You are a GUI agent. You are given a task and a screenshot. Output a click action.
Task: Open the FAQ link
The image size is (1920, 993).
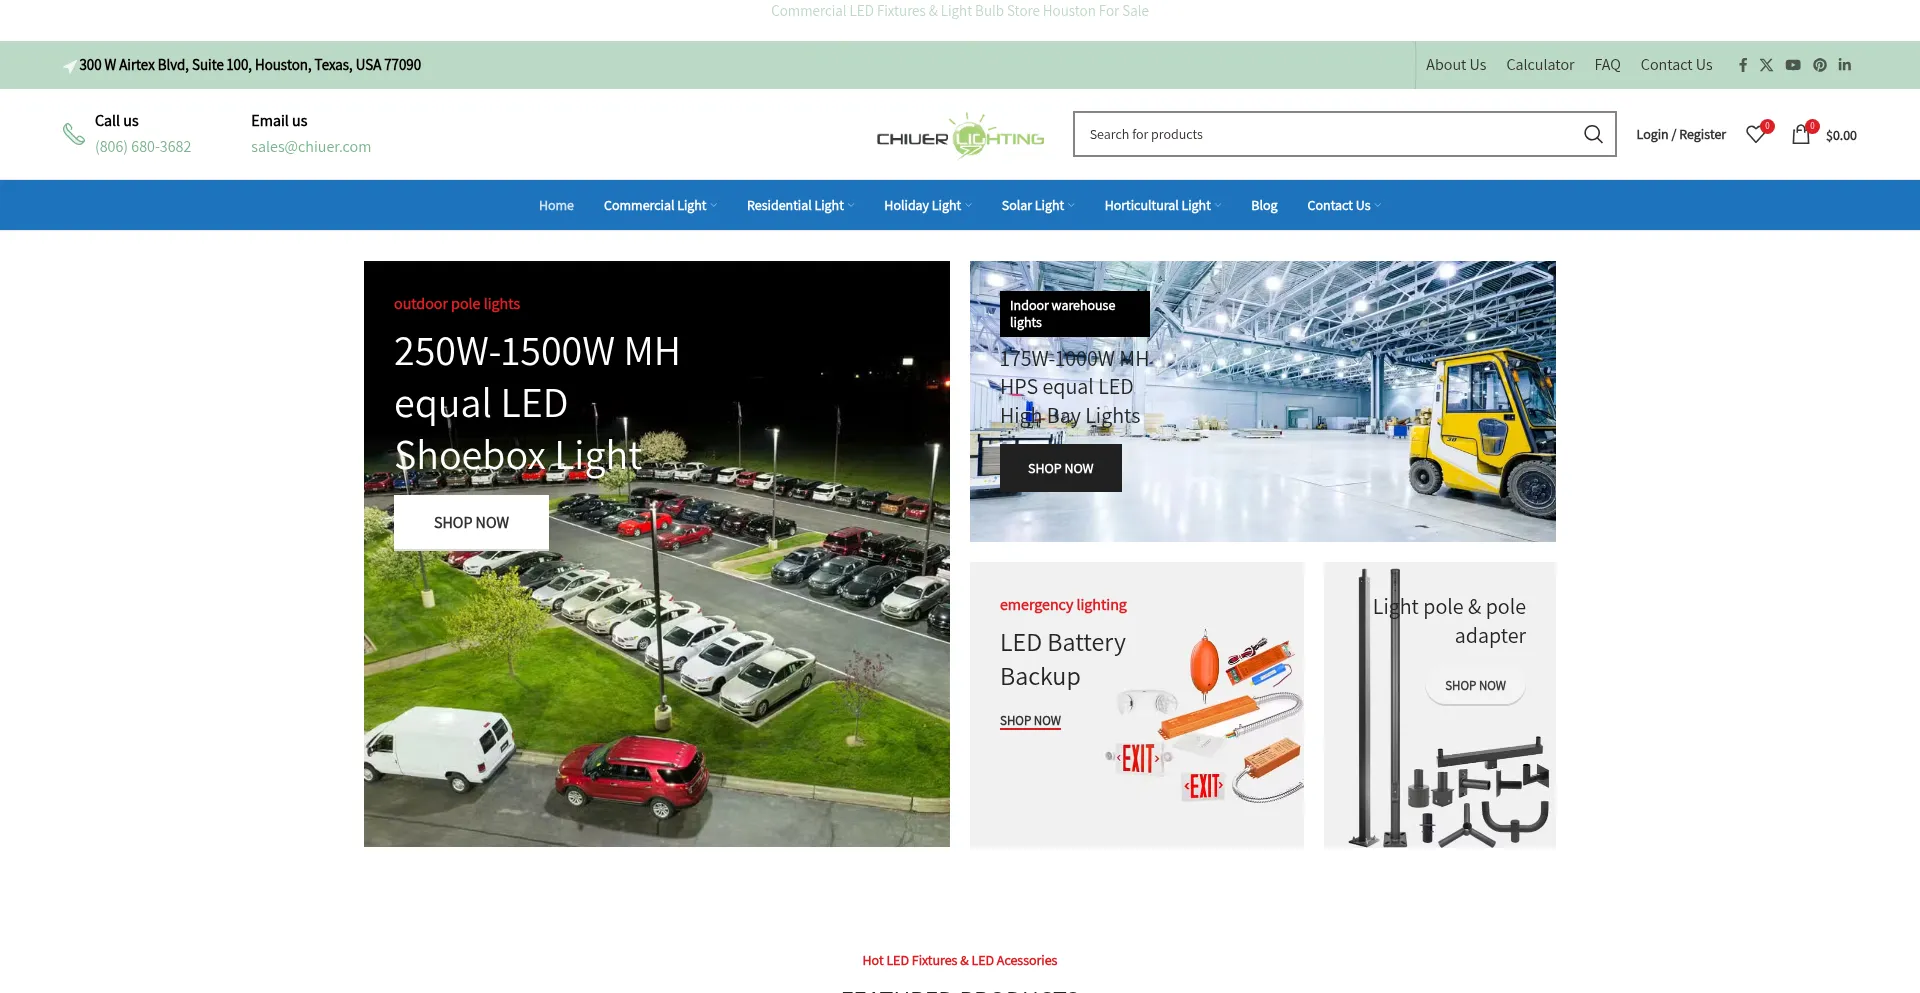1607,65
